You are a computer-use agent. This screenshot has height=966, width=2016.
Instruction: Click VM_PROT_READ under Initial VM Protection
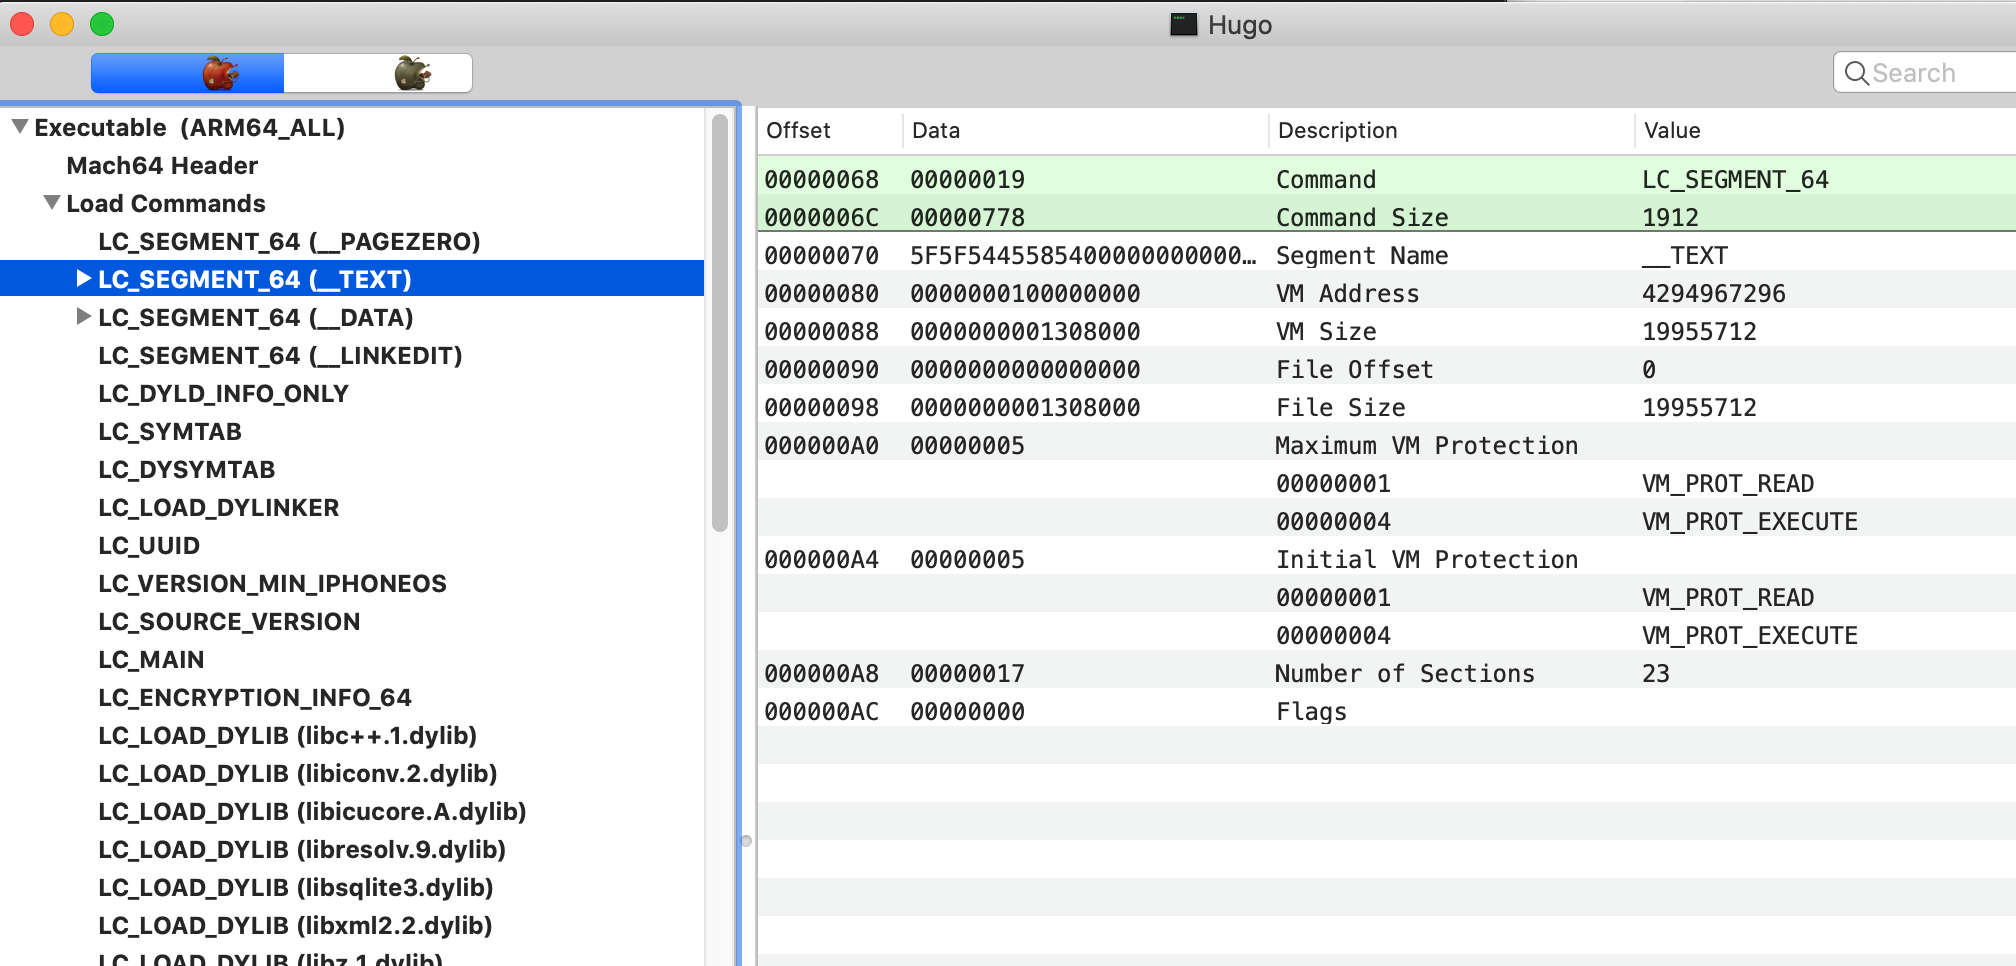pyautogui.click(x=1728, y=598)
